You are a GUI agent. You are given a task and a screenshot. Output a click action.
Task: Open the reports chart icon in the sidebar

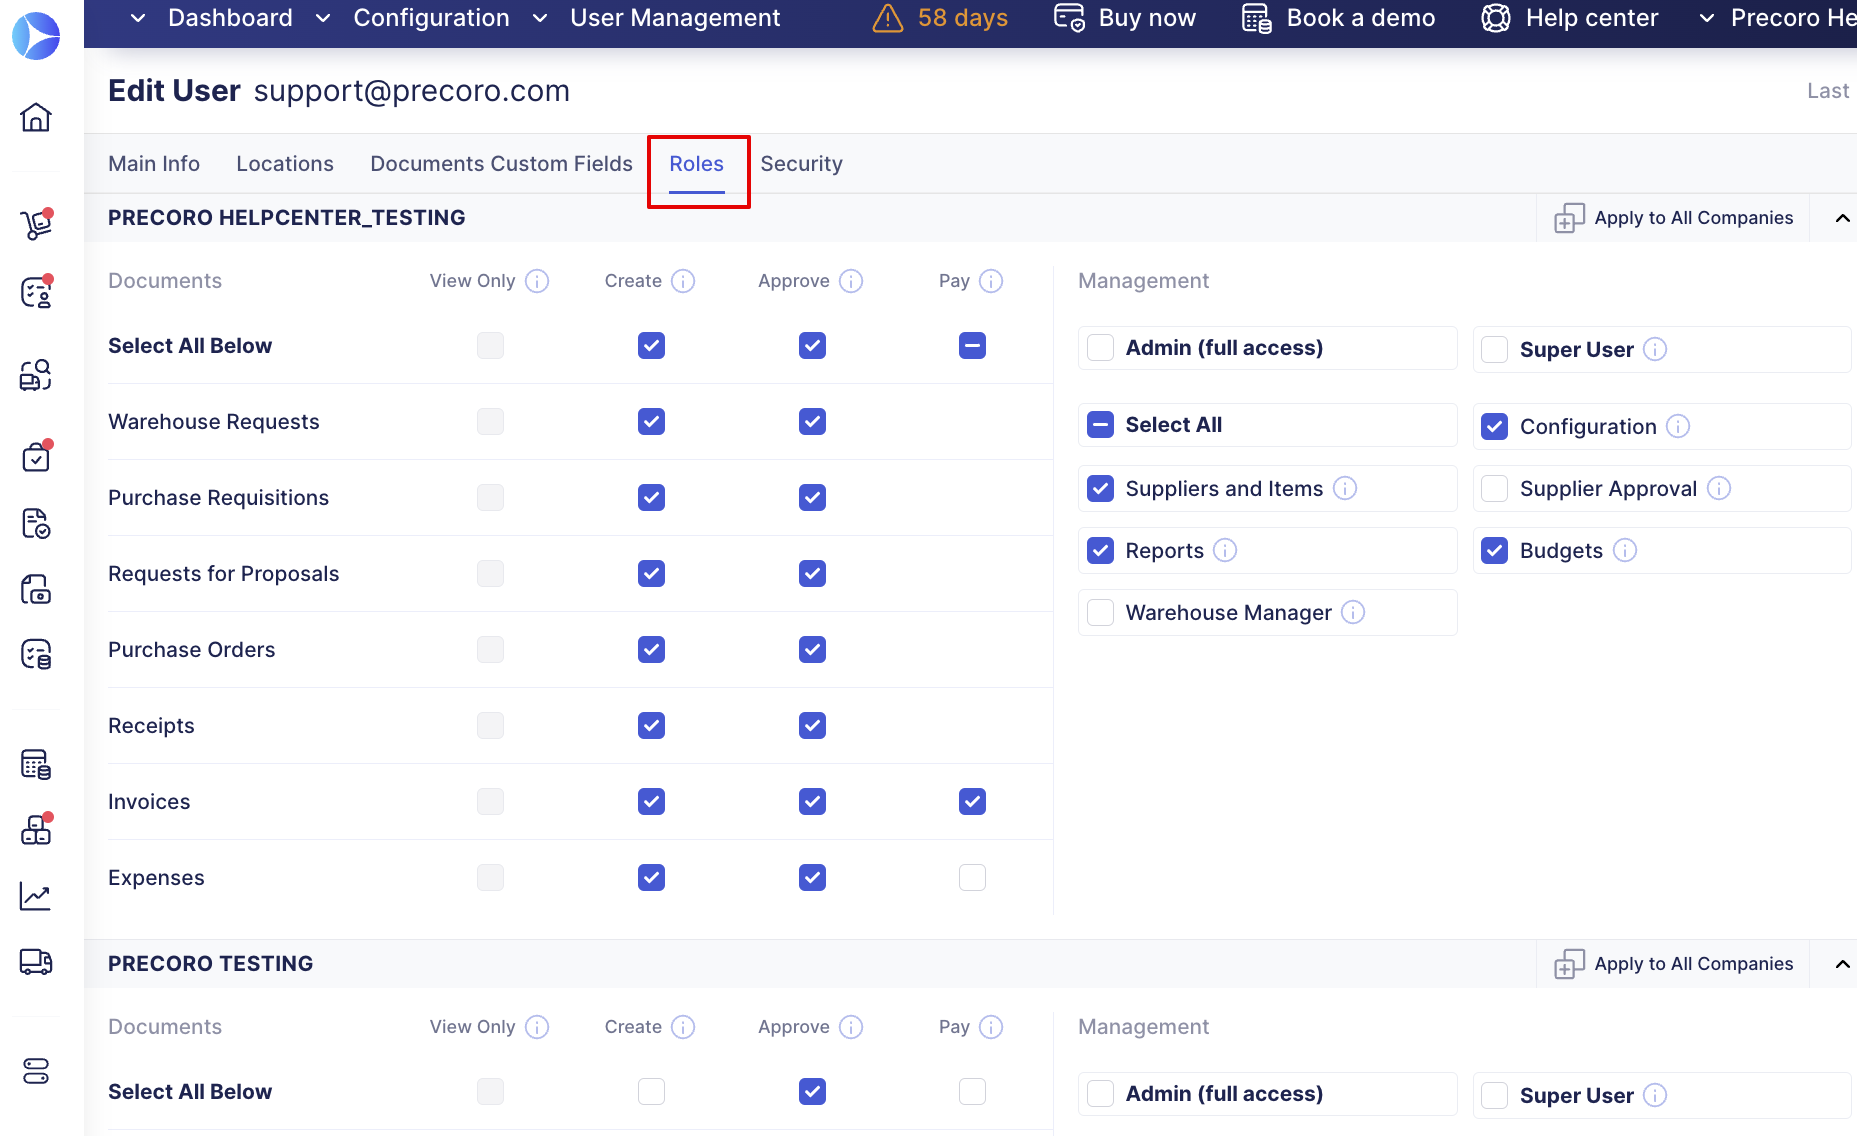point(36,896)
